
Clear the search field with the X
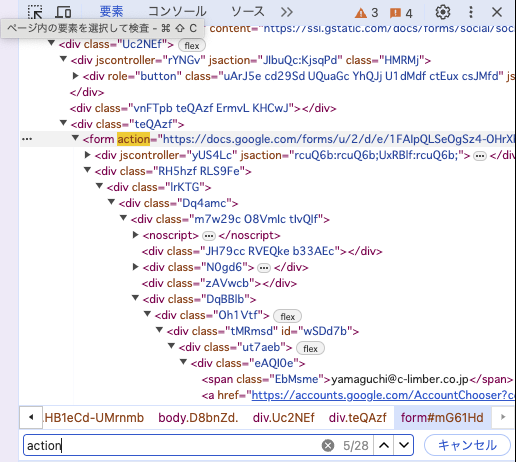(328, 445)
